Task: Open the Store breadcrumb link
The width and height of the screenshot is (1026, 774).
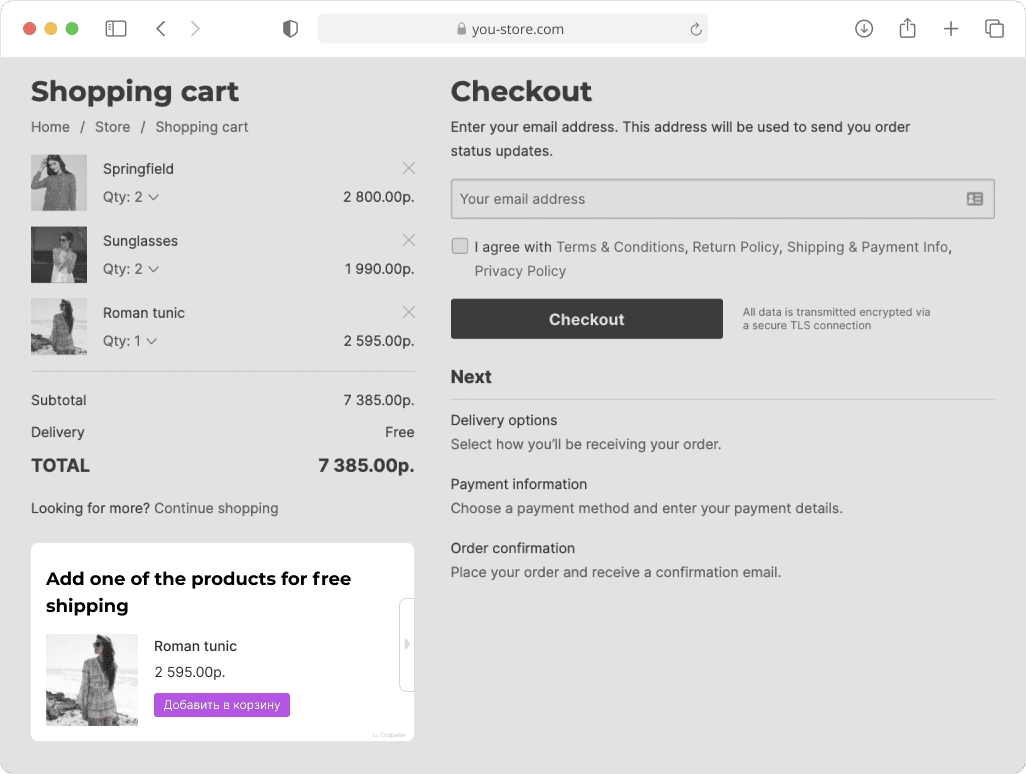Action: [x=112, y=127]
